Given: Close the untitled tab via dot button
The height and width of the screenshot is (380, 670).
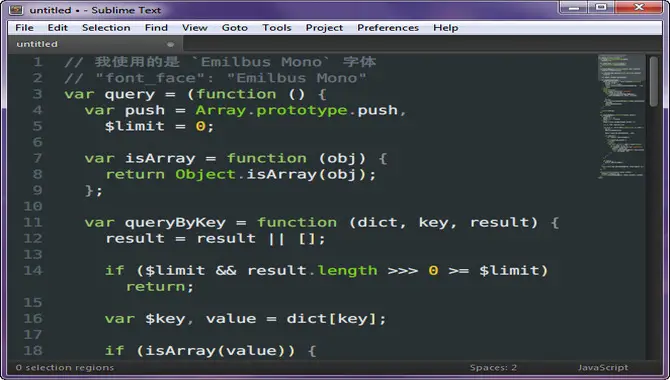Looking at the screenshot, I should coord(170,44).
